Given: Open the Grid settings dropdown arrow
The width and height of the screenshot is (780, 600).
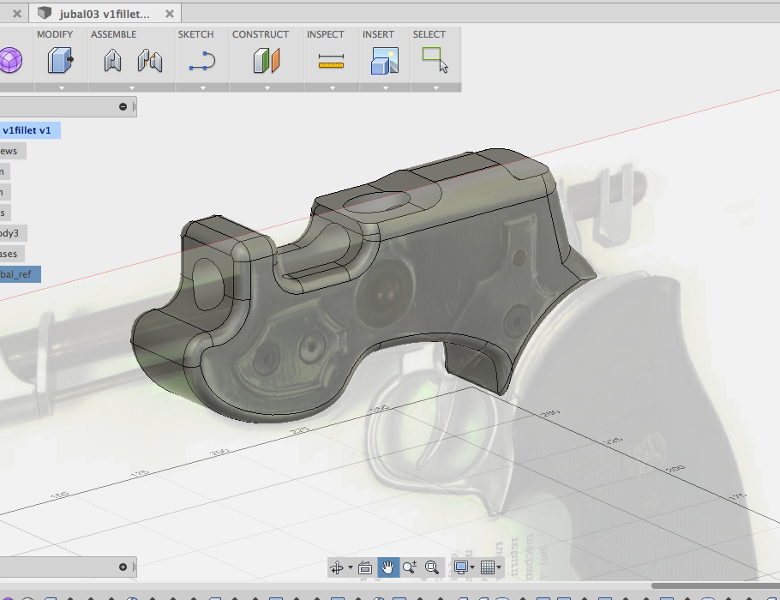Looking at the screenshot, I should 499,568.
